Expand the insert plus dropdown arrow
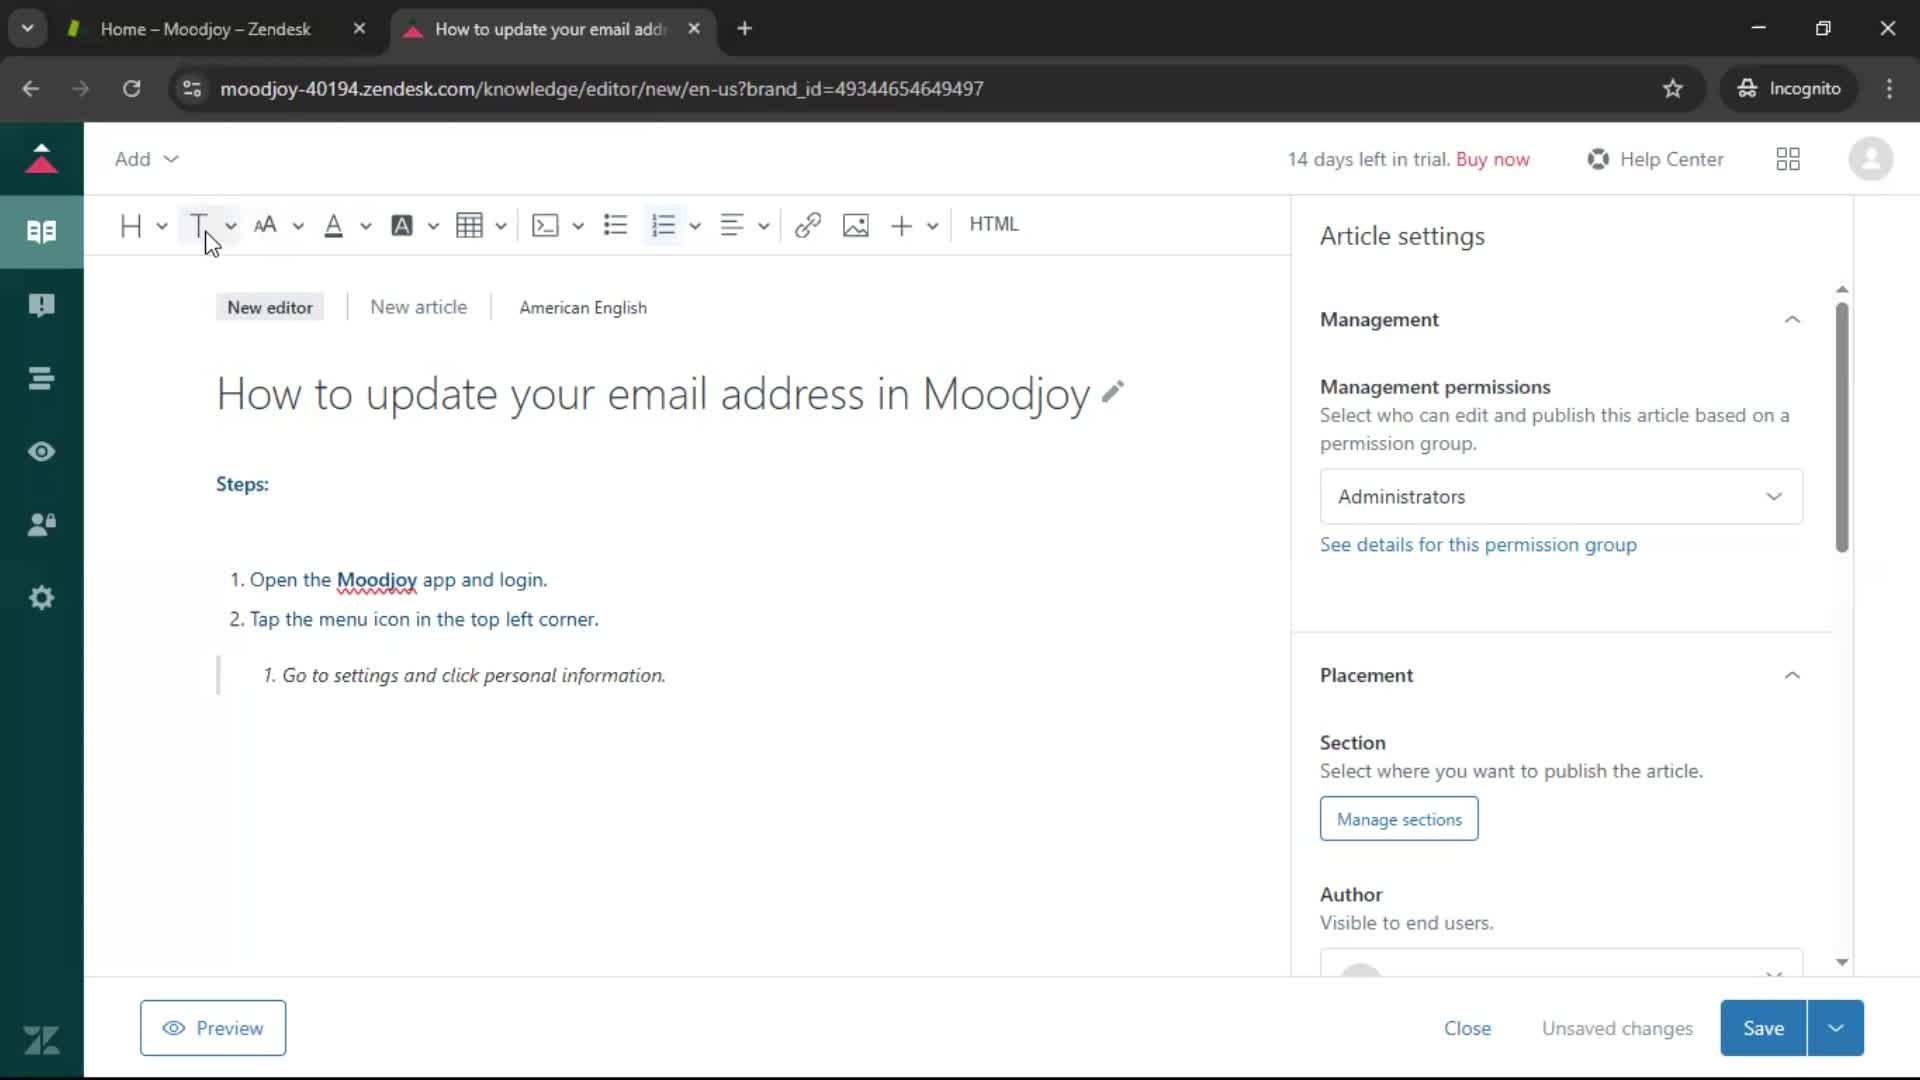This screenshot has width=1920, height=1080. [x=933, y=226]
